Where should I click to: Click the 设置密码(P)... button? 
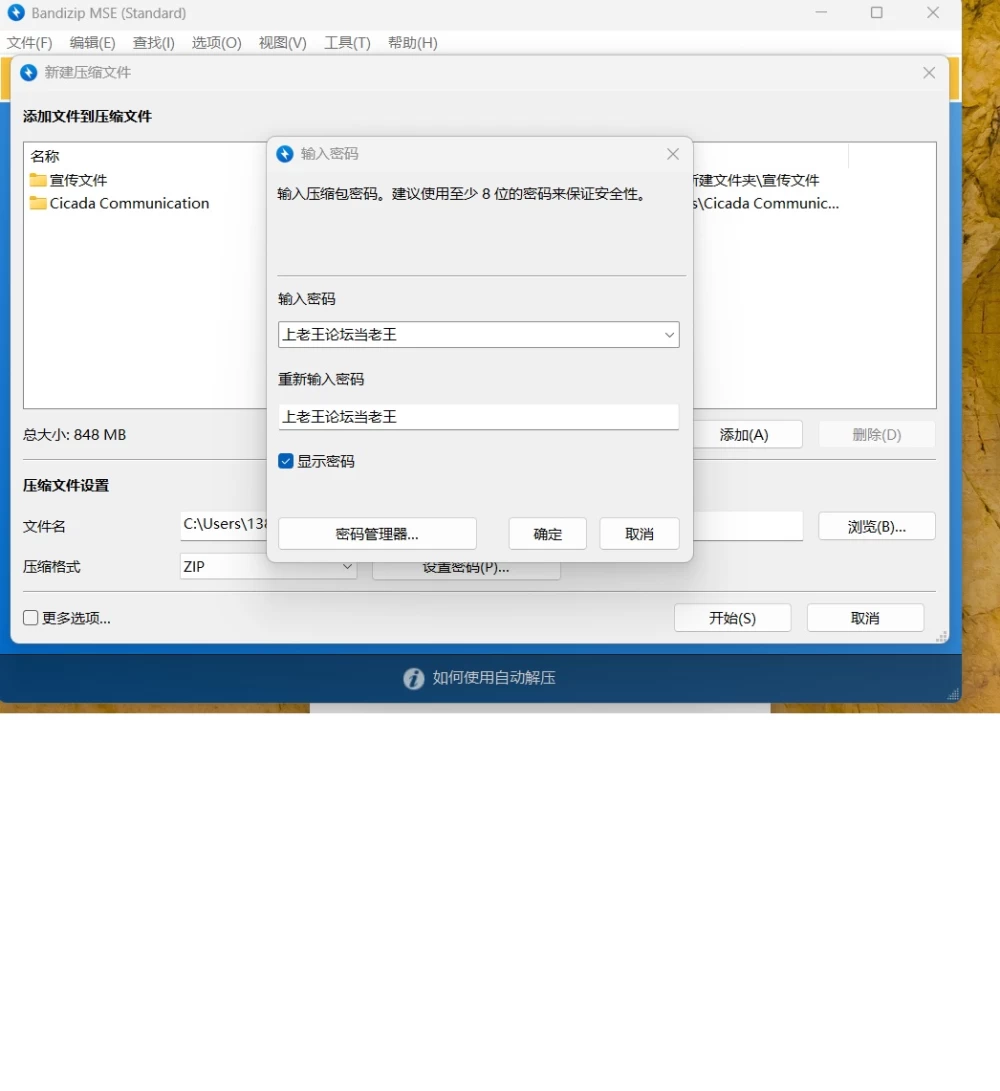click(x=466, y=569)
